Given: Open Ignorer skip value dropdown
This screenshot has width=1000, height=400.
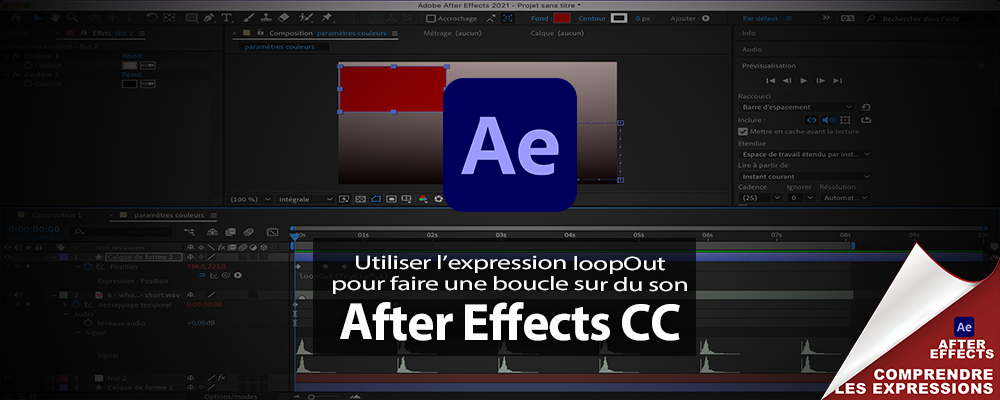Looking at the screenshot, I should (x=800, y=198).
